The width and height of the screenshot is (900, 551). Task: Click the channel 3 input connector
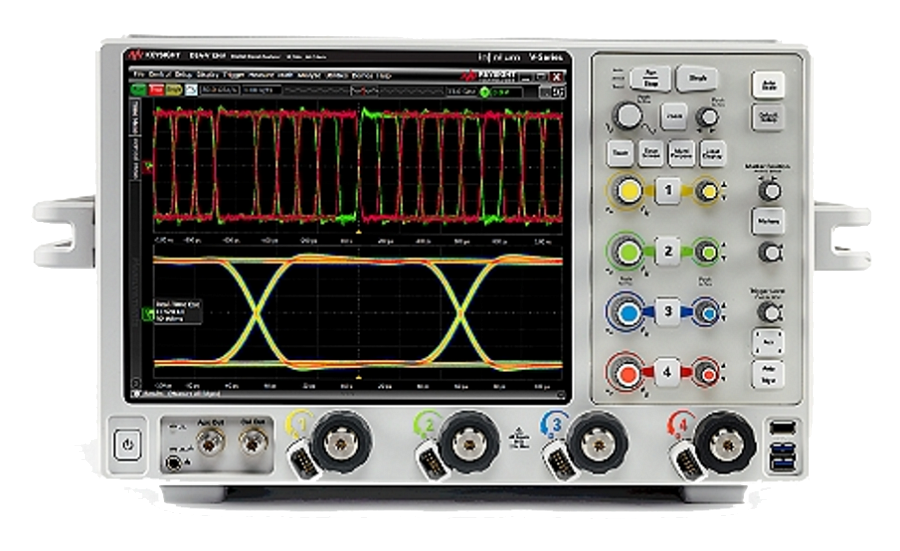pyautogui.click(x=598, y=443)
